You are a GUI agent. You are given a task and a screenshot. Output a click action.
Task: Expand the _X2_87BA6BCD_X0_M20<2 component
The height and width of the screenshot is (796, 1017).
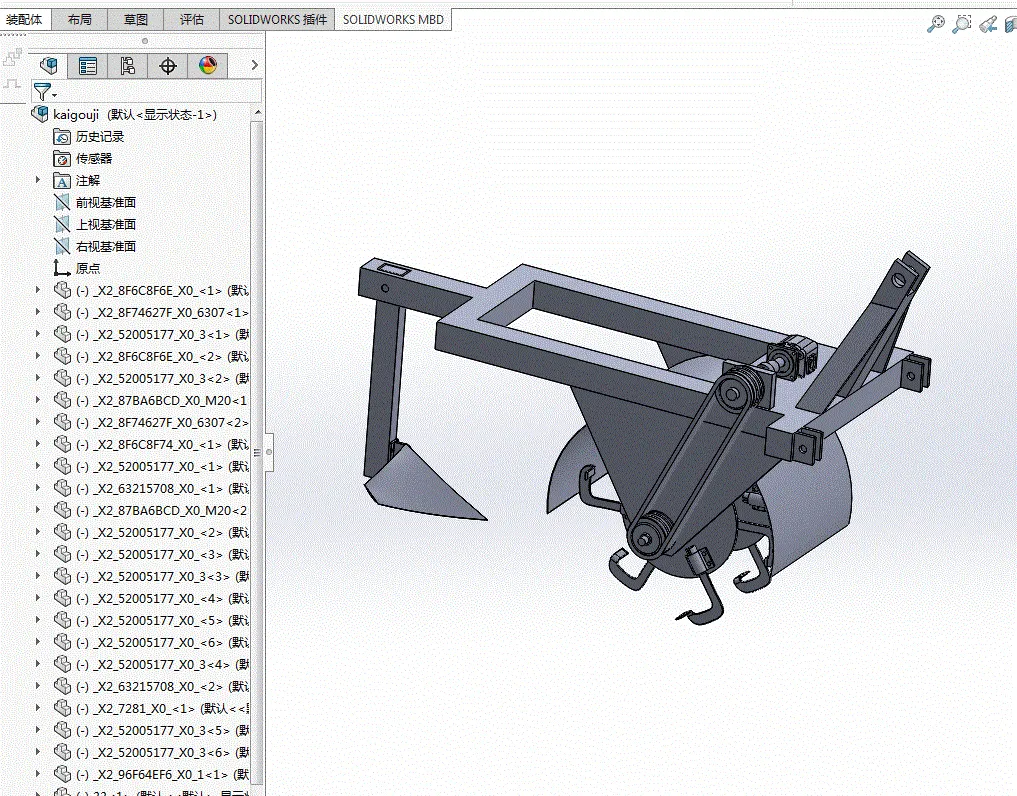click(38, 510)
